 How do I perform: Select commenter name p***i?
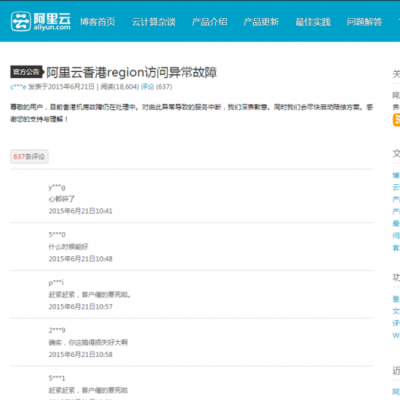point(56,283)
